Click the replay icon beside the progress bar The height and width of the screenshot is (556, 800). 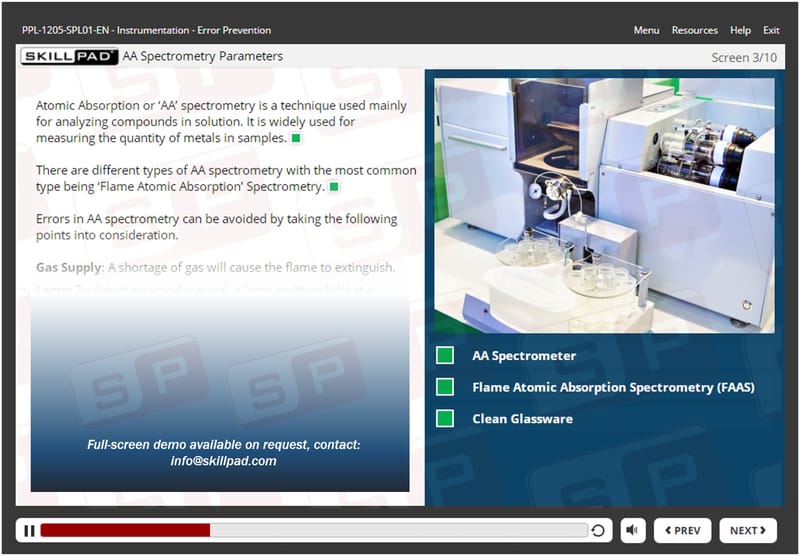pos(598,530)
